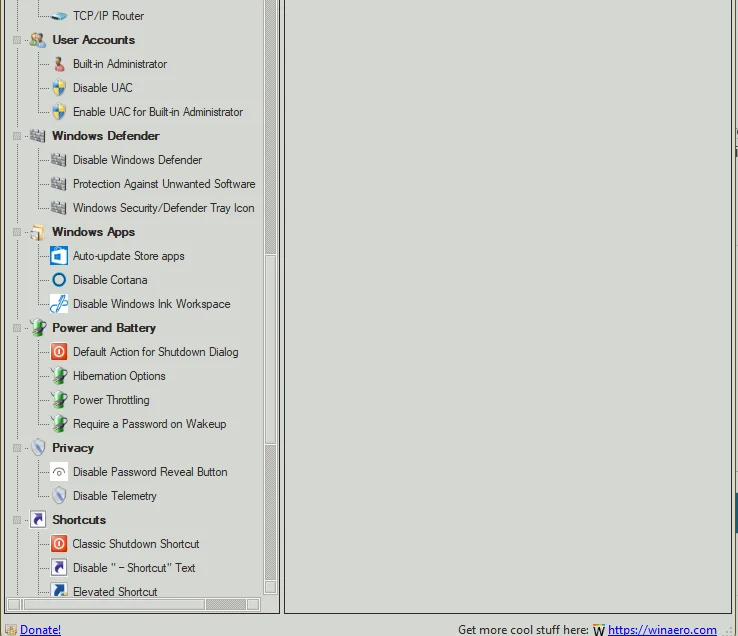Click the Hibernation Options battery icon
738x636 pixels.
59,376
